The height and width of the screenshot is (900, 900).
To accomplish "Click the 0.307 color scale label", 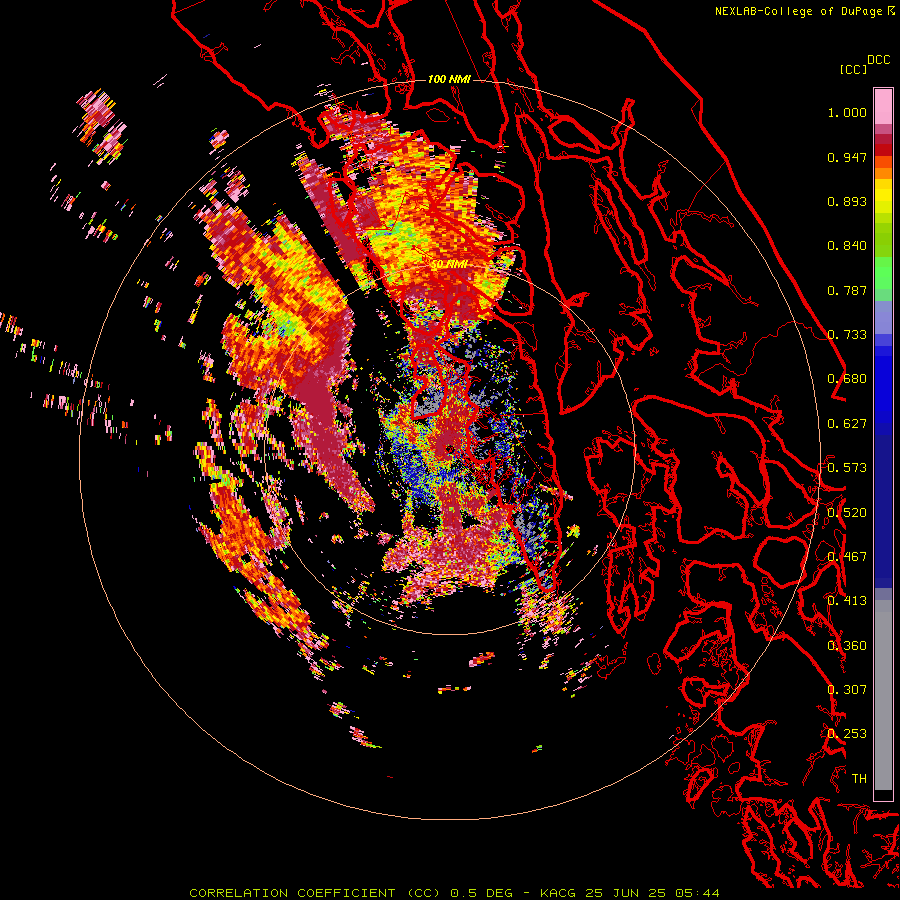I will [847, 690].
